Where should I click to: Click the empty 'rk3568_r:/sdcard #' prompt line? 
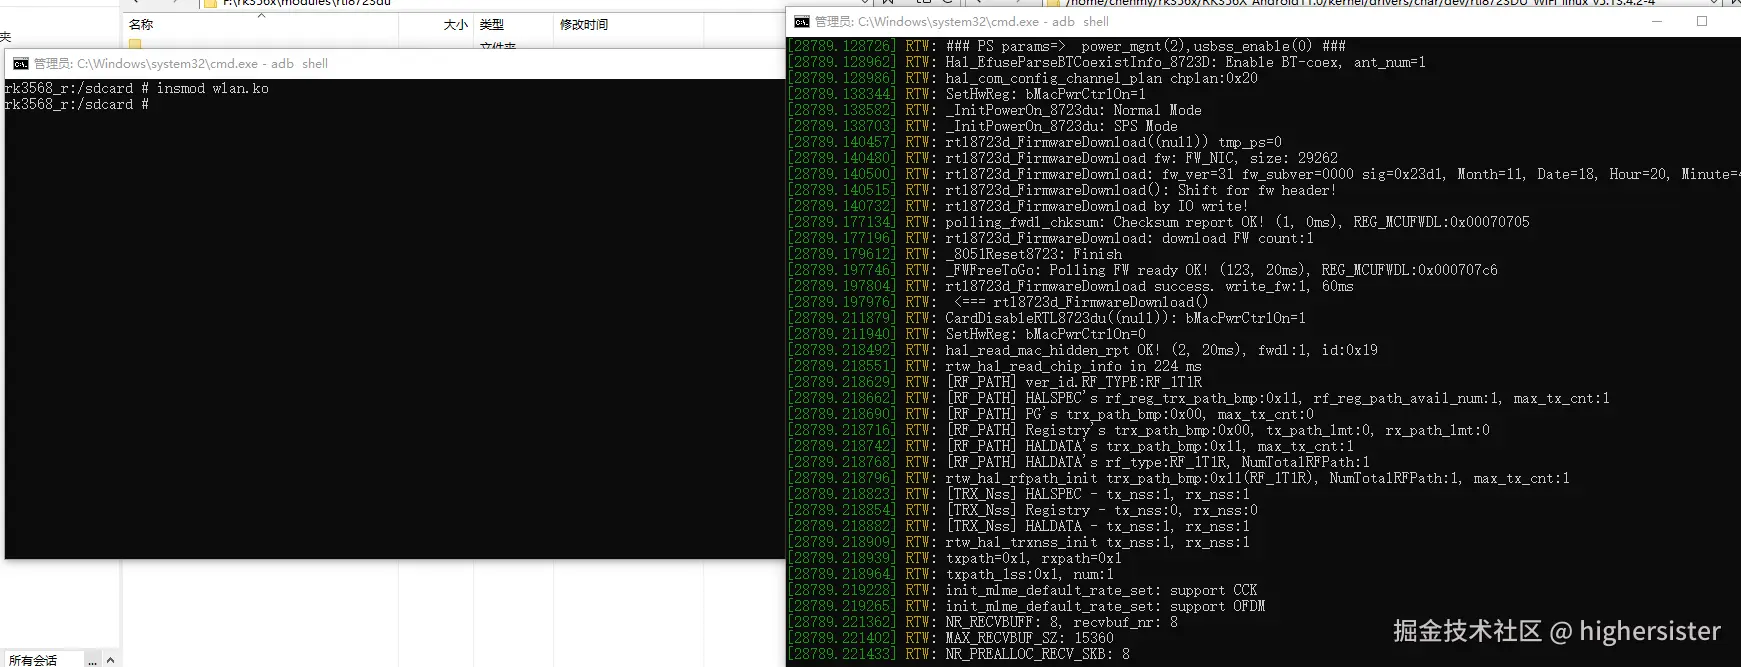(77, 104)
